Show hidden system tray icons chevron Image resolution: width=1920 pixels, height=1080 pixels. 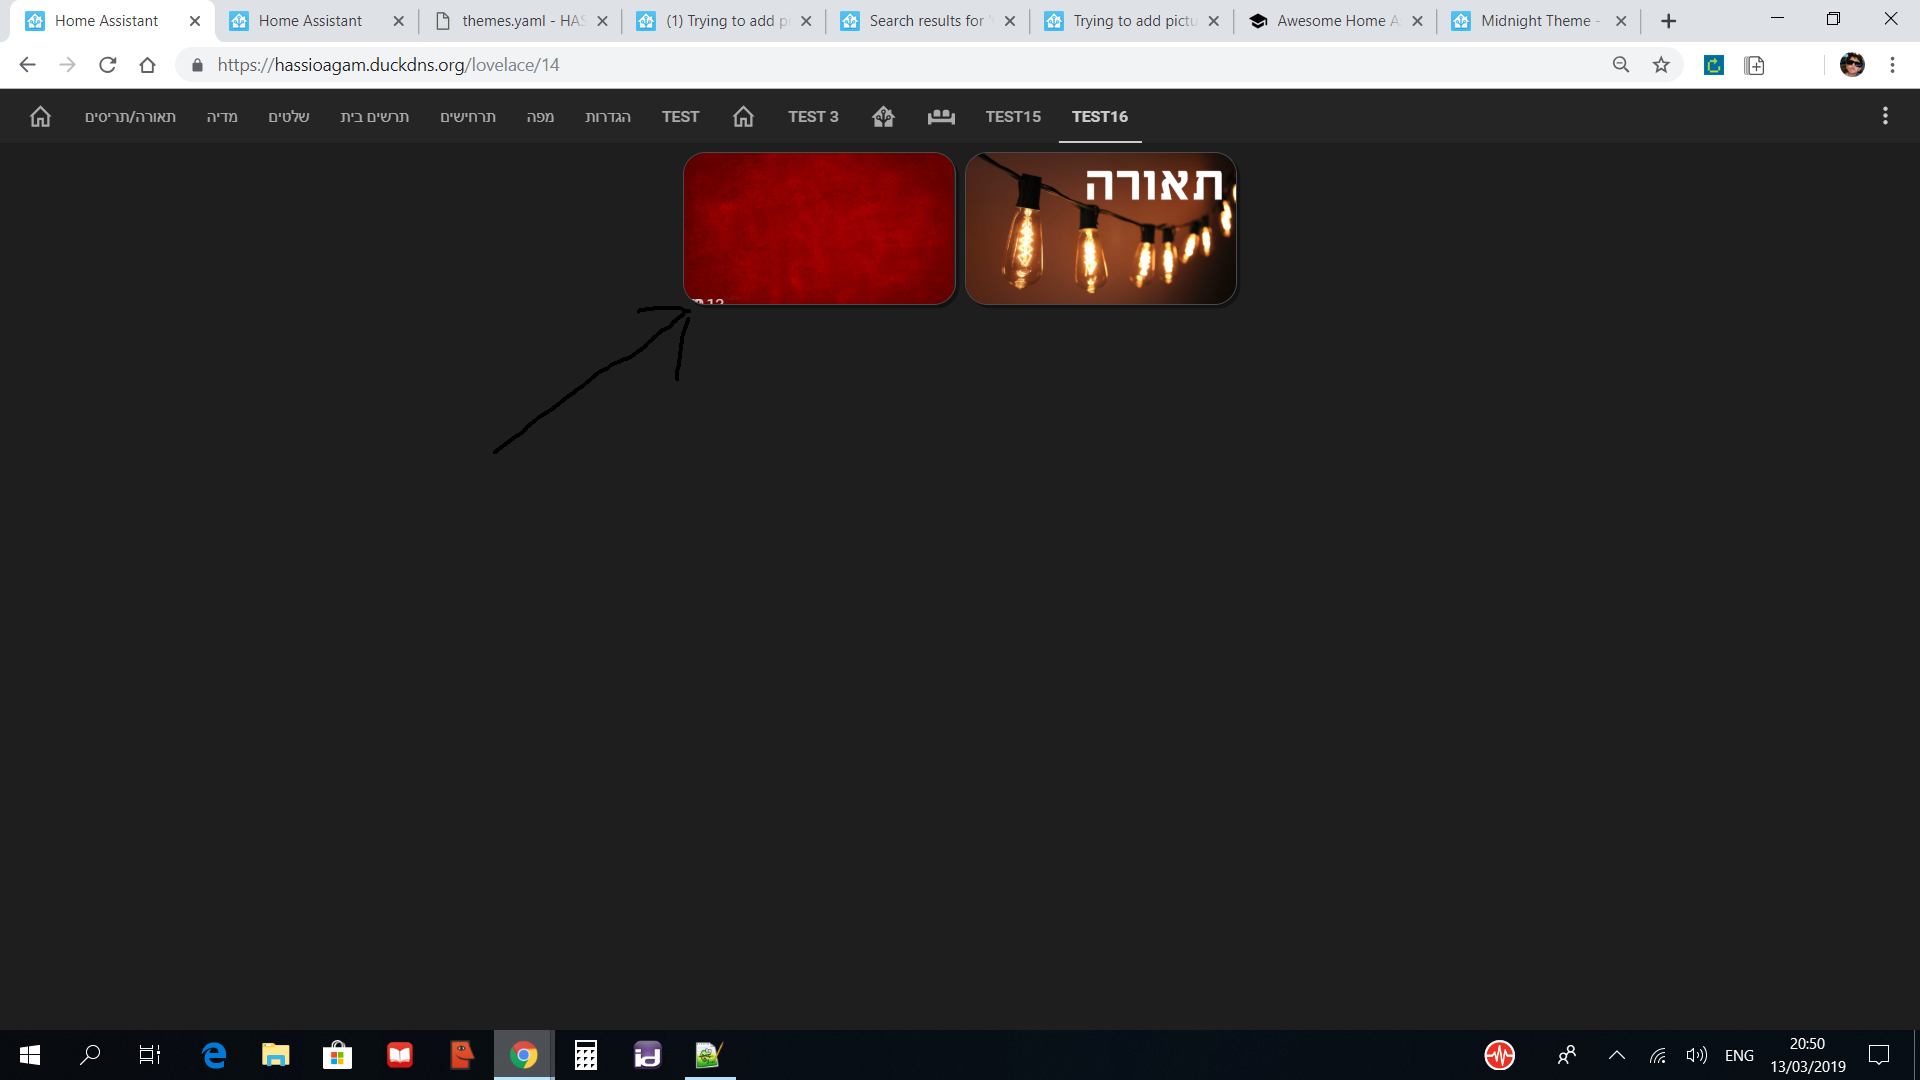pyautogui.click(x=1616, y=1055)
